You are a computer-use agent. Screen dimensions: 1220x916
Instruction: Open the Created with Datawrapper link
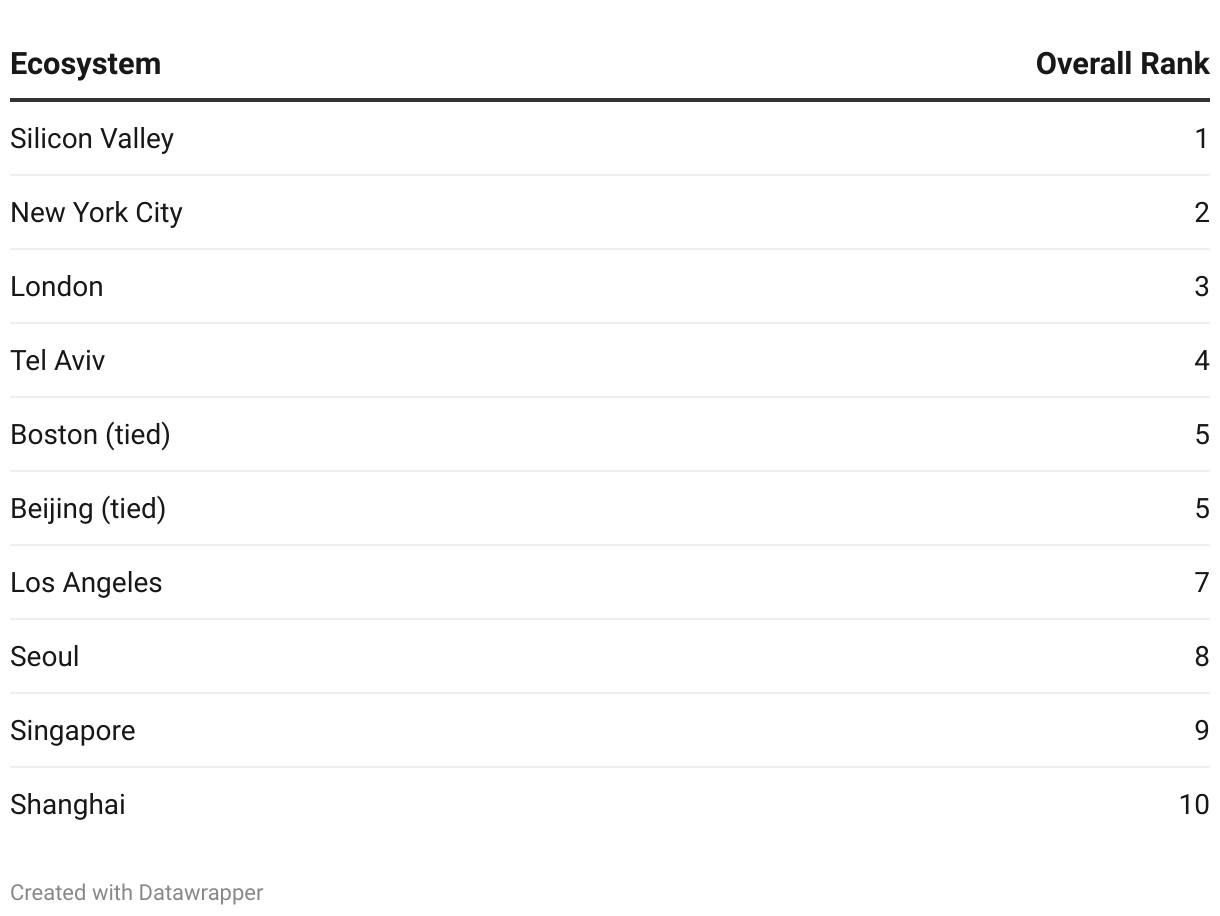137,892
